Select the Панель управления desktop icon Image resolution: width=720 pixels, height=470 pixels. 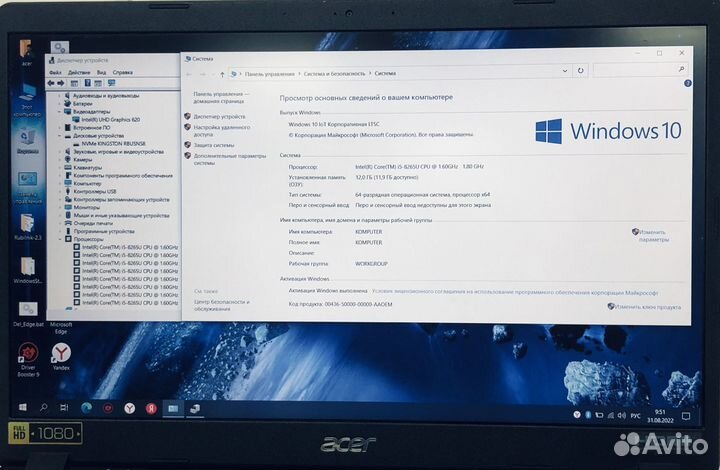coord(27,187)
